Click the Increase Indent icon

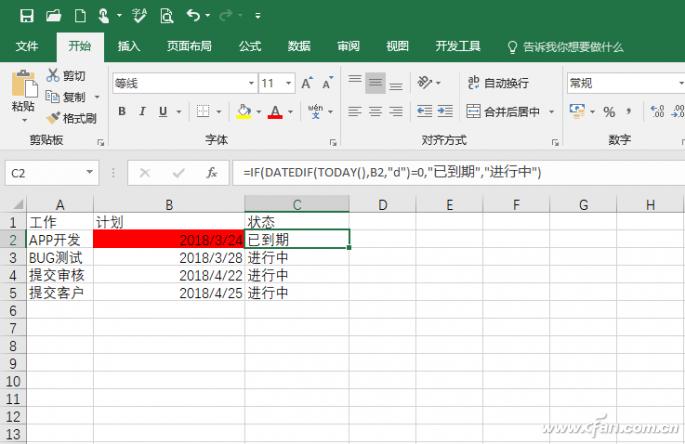[445, 111]
